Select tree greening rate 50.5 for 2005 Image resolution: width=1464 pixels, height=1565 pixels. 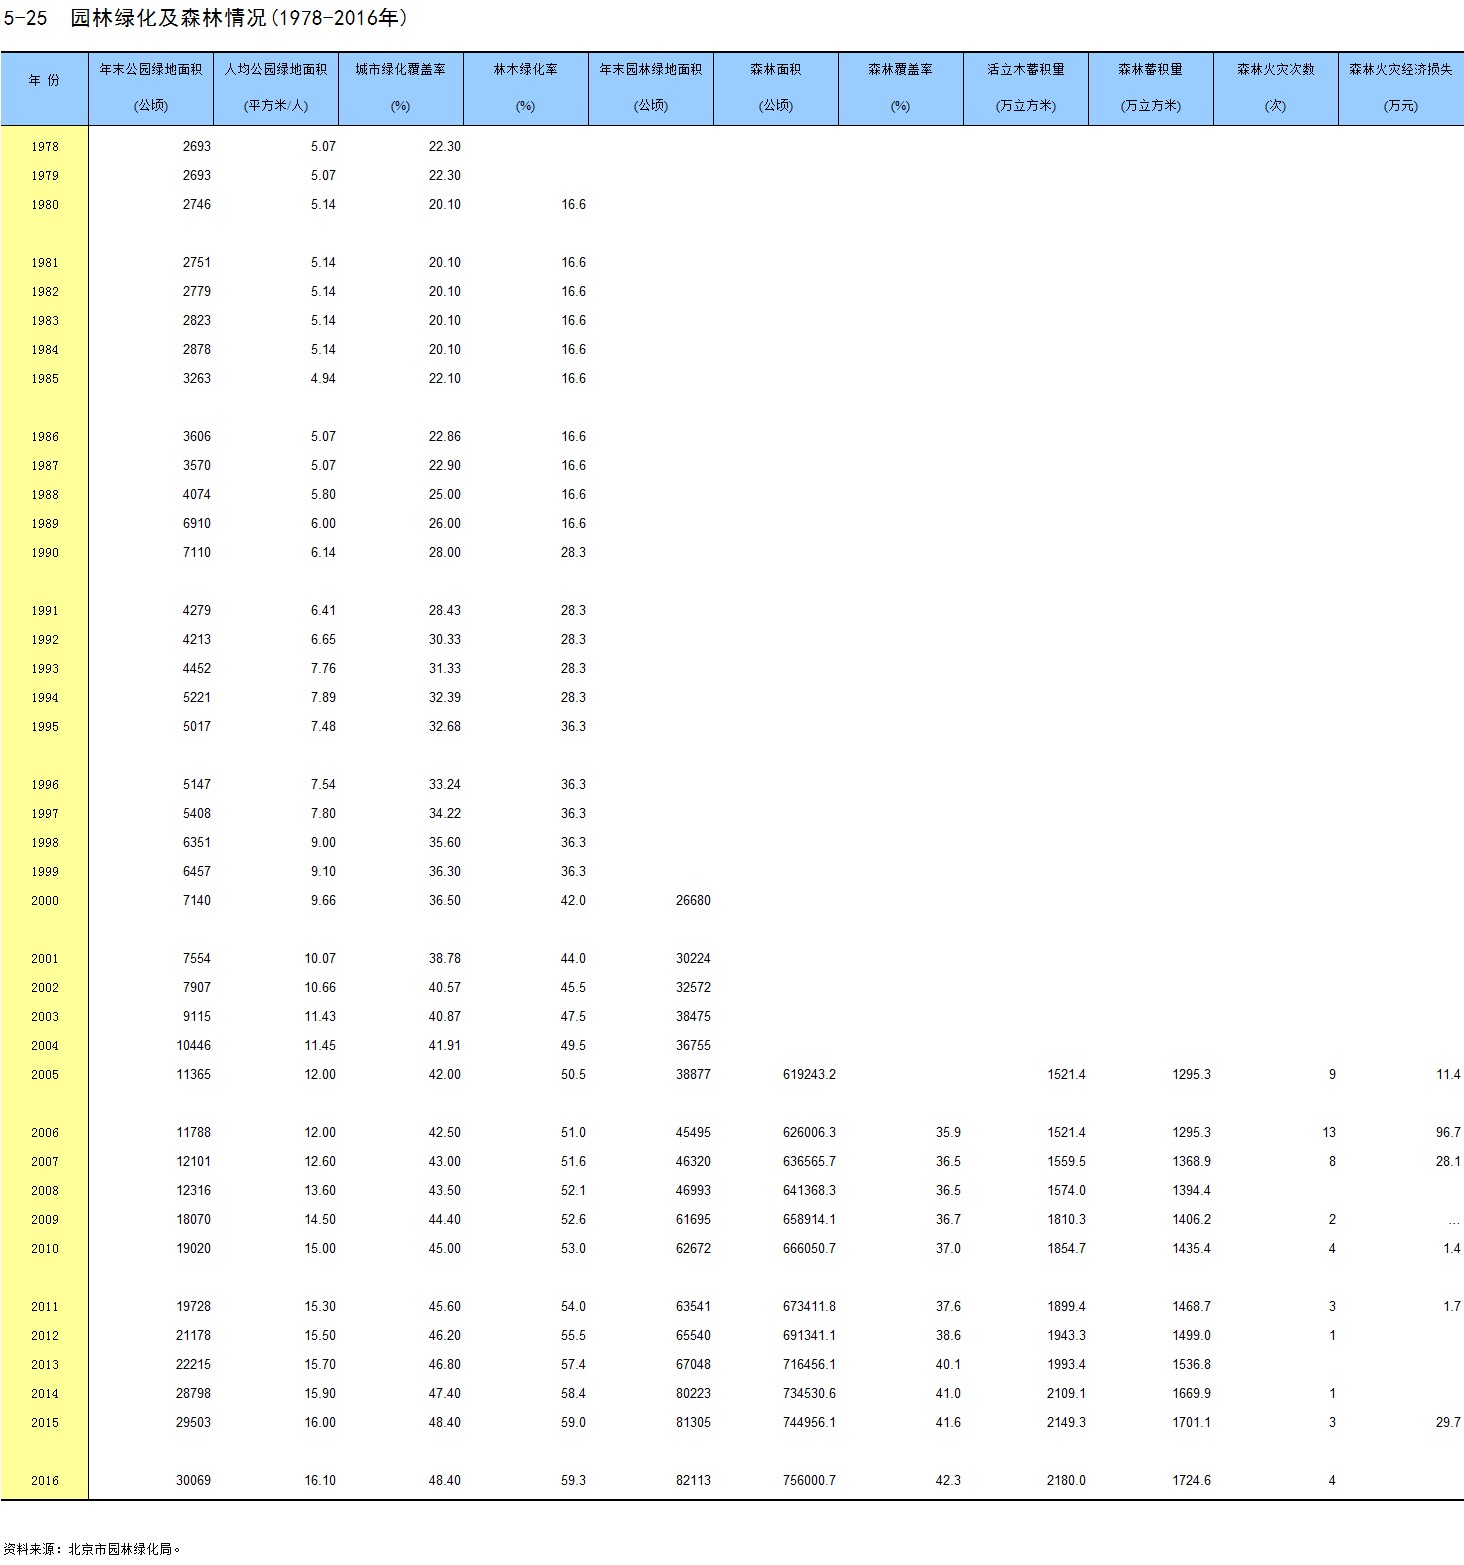click(x=573, y=1074)
